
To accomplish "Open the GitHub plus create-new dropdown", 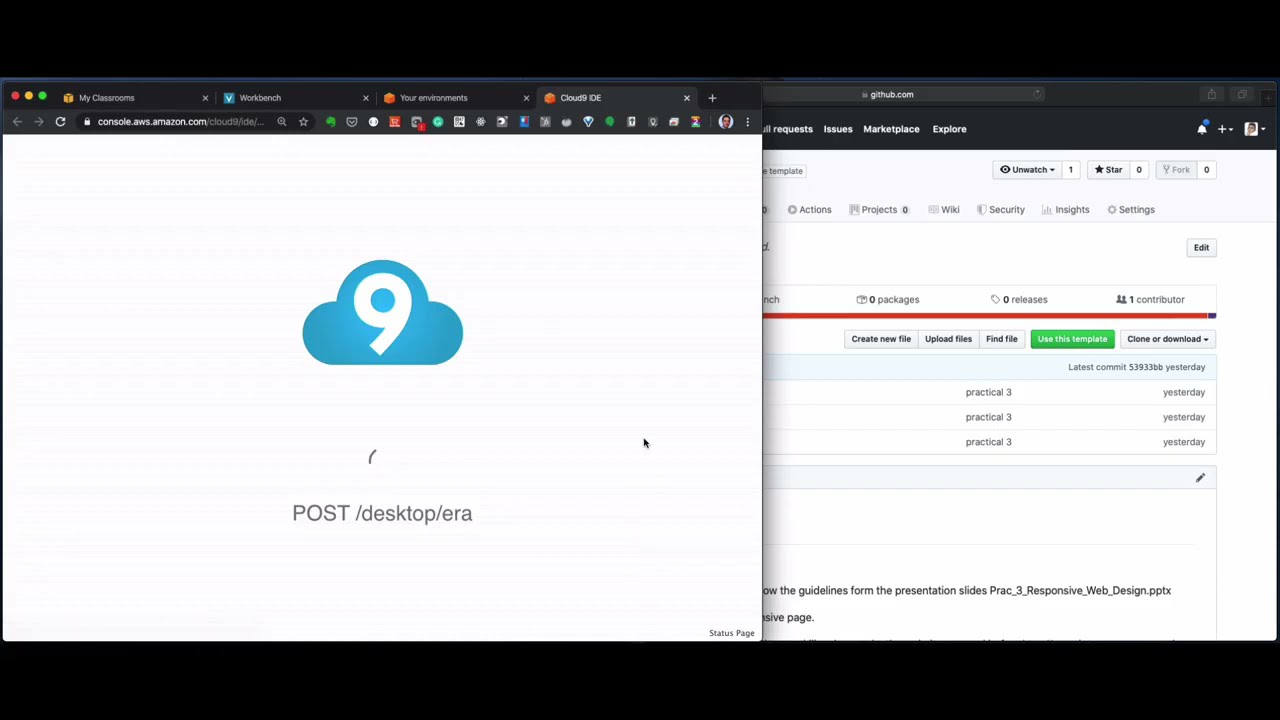I will click(1226, 129).
